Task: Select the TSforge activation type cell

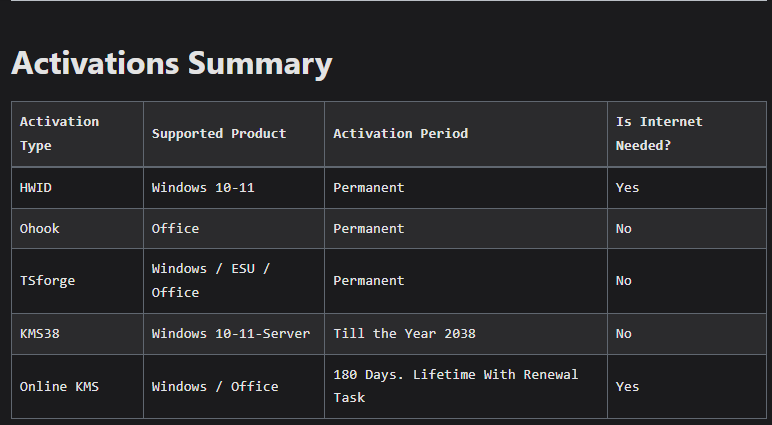Action: tap(47, 280)
